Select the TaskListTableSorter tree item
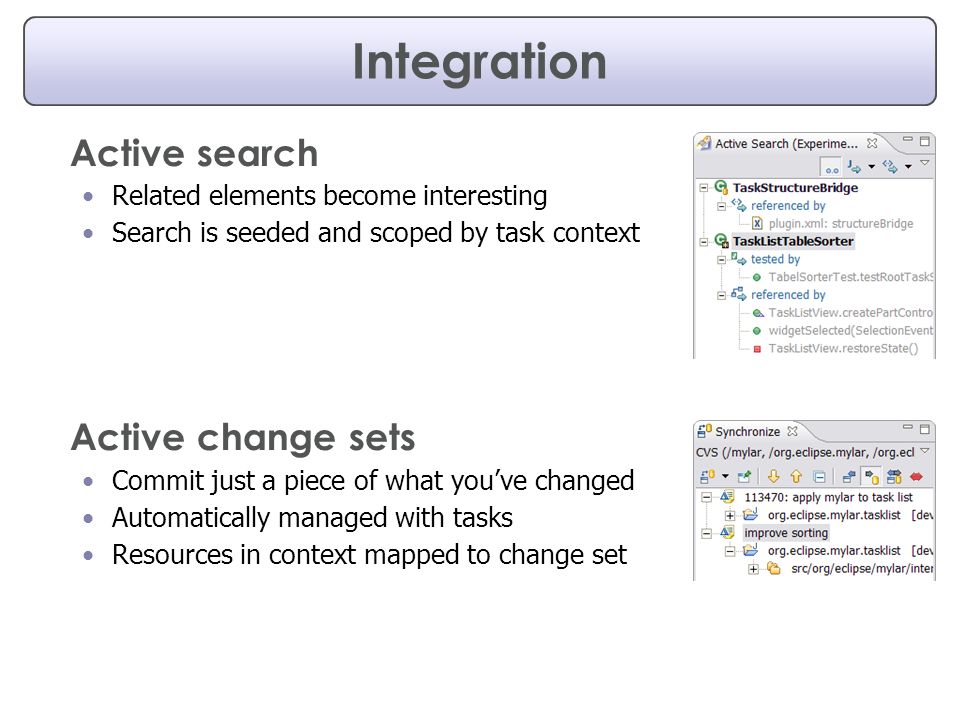The width and height of the screenshot is (960, 720). (x=793, y=241)
